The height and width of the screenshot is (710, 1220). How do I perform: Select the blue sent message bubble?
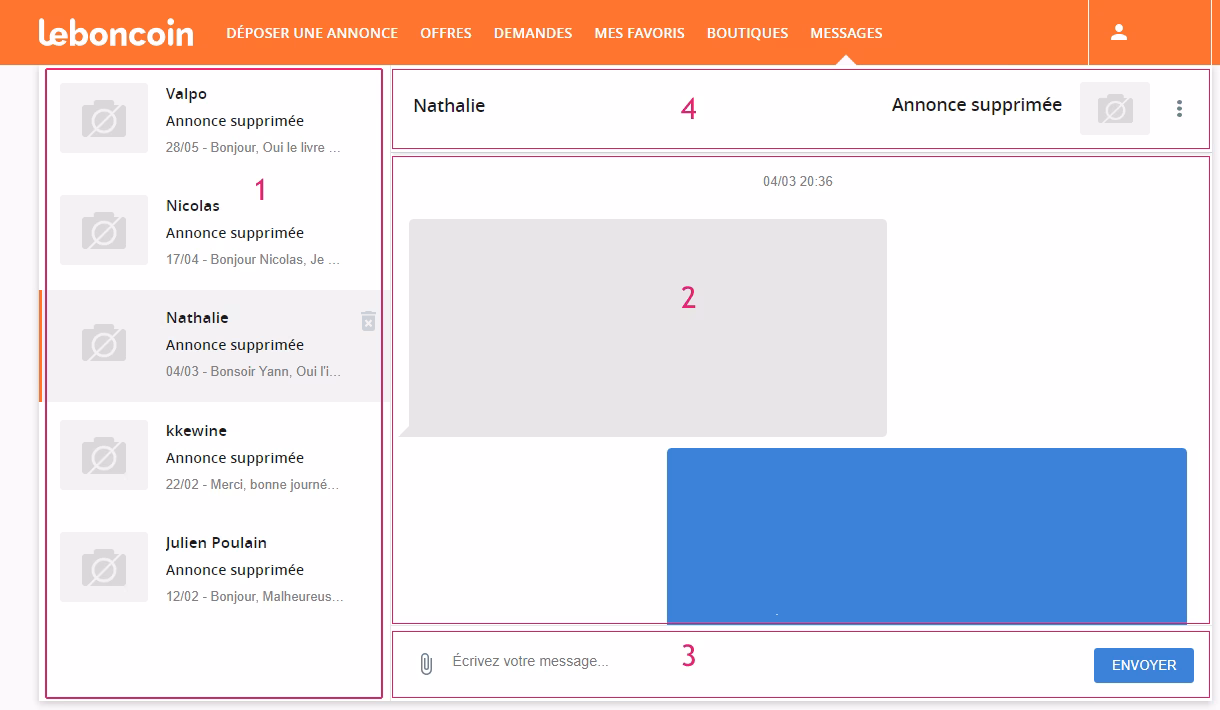point(926,535)
